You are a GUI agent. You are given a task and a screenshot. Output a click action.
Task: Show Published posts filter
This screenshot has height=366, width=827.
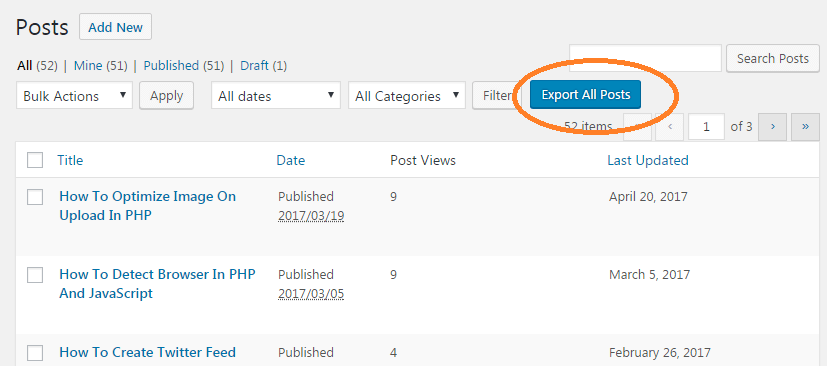point(171,65)
